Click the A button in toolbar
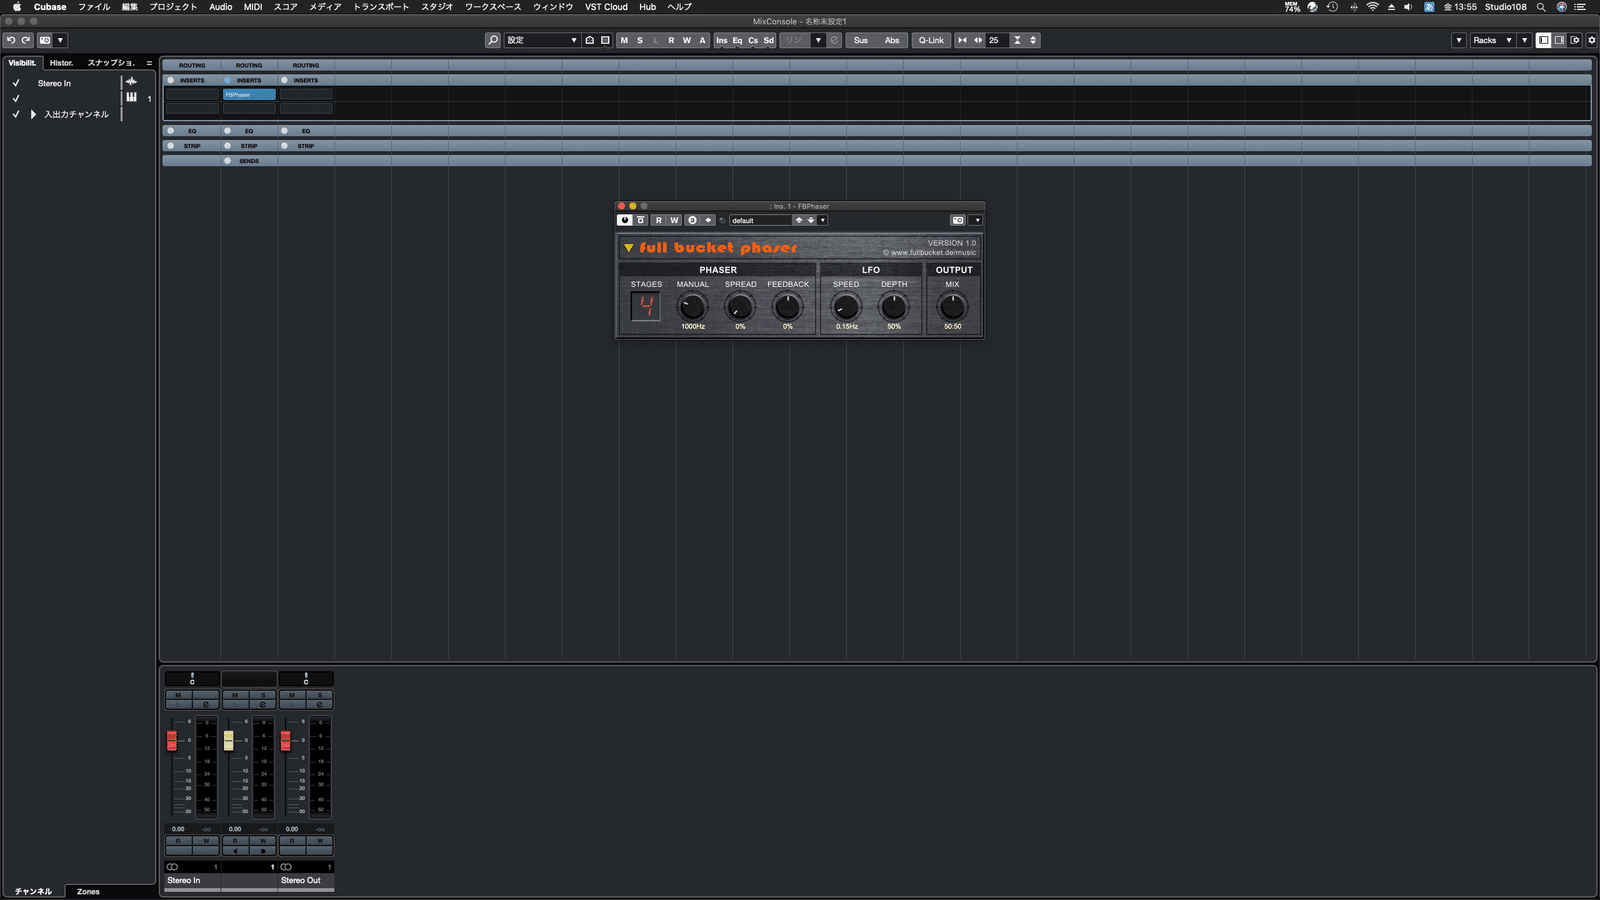The height and width of the screenshot is (900, 1600). pos(702,40)
